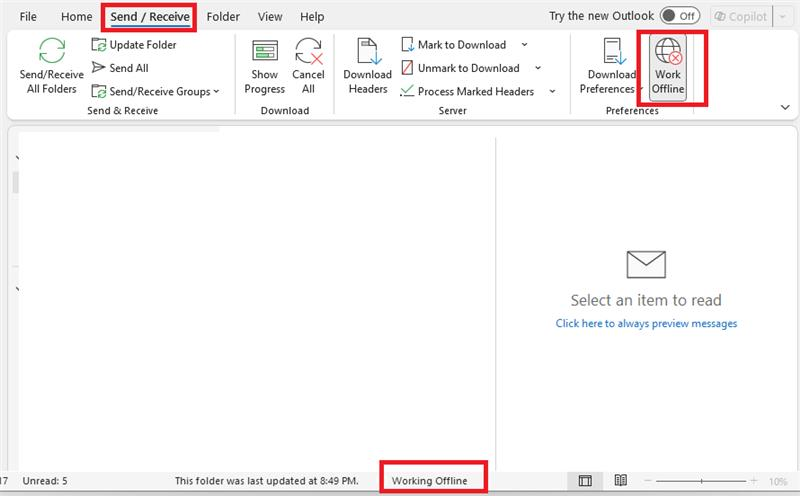Click zoom slider handle
Viewport: 800px width, 496px height.
click(702, 481)
